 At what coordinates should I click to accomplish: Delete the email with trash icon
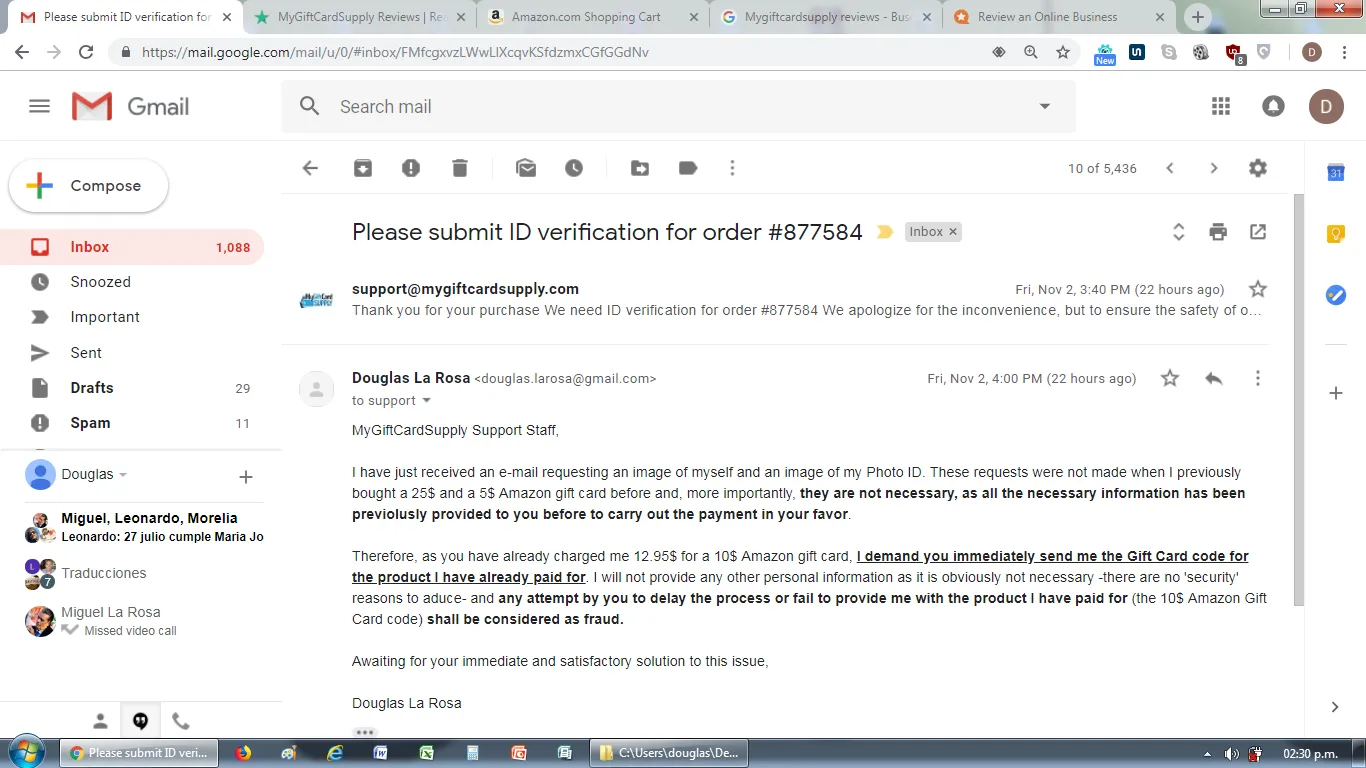click(460, 169)
